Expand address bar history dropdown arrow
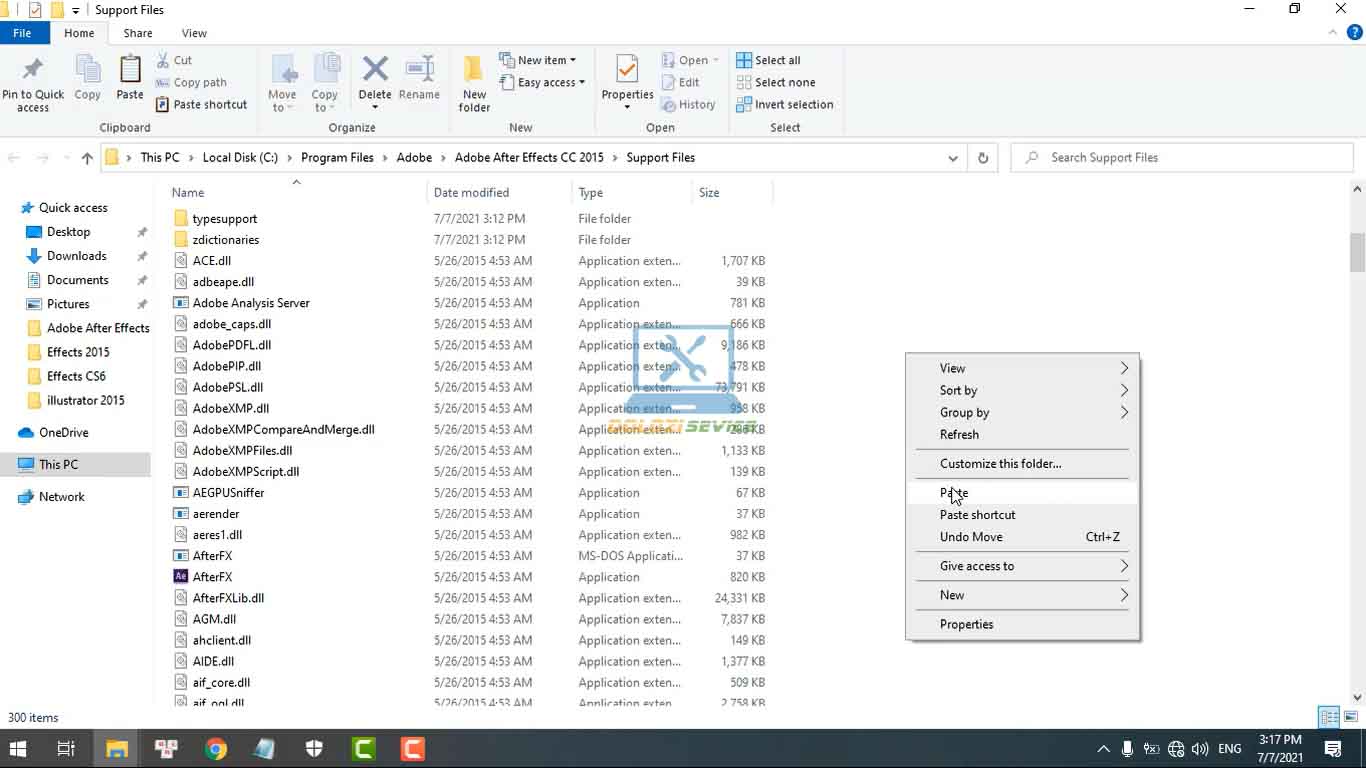This screenshot has width=1366, height=768. [x=953, y=158]
